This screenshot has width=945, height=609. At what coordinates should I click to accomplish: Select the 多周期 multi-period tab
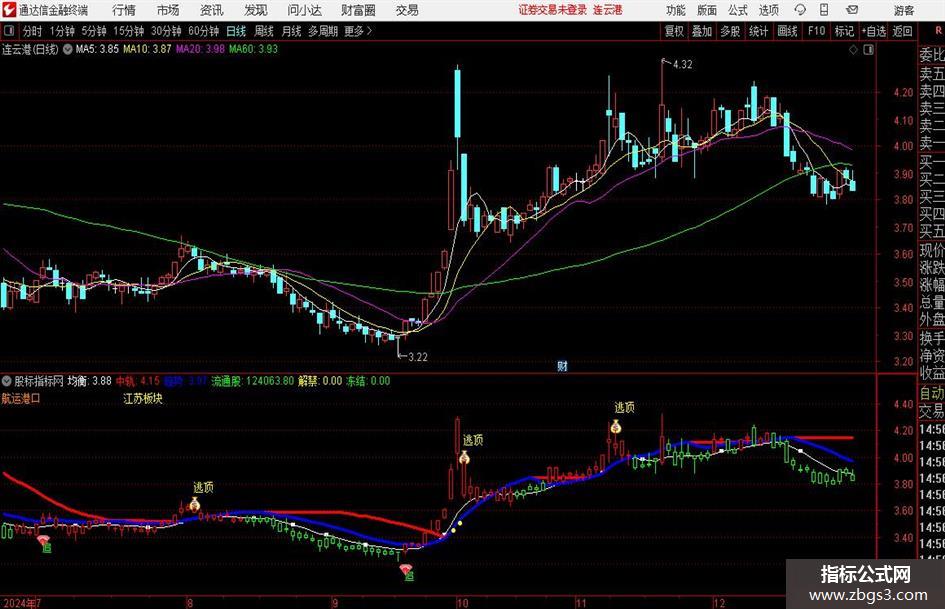[x=323, y=31]
